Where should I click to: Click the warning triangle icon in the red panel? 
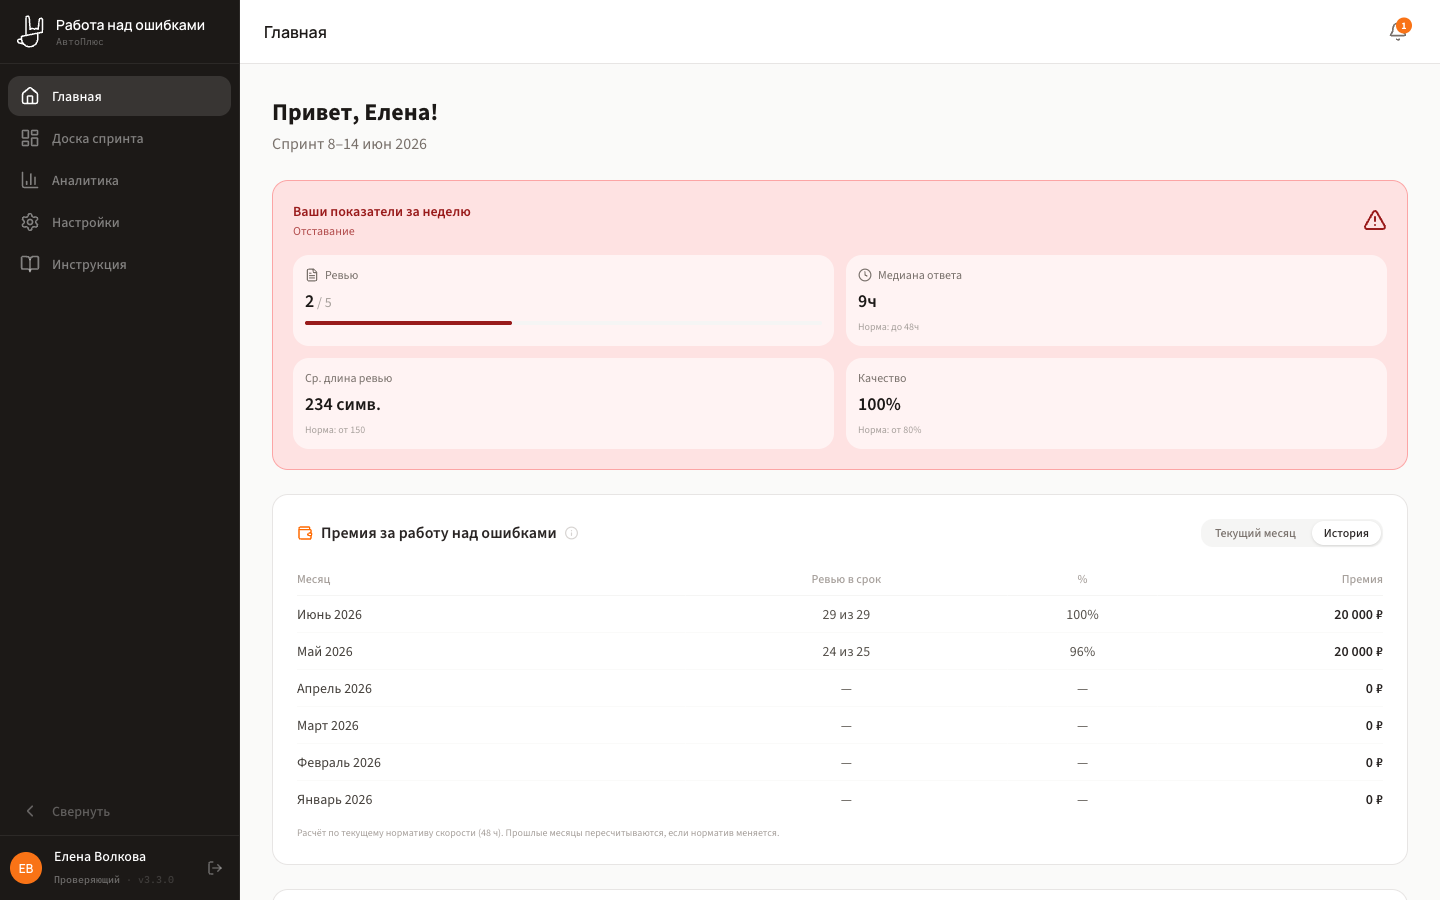[1375, 220]
